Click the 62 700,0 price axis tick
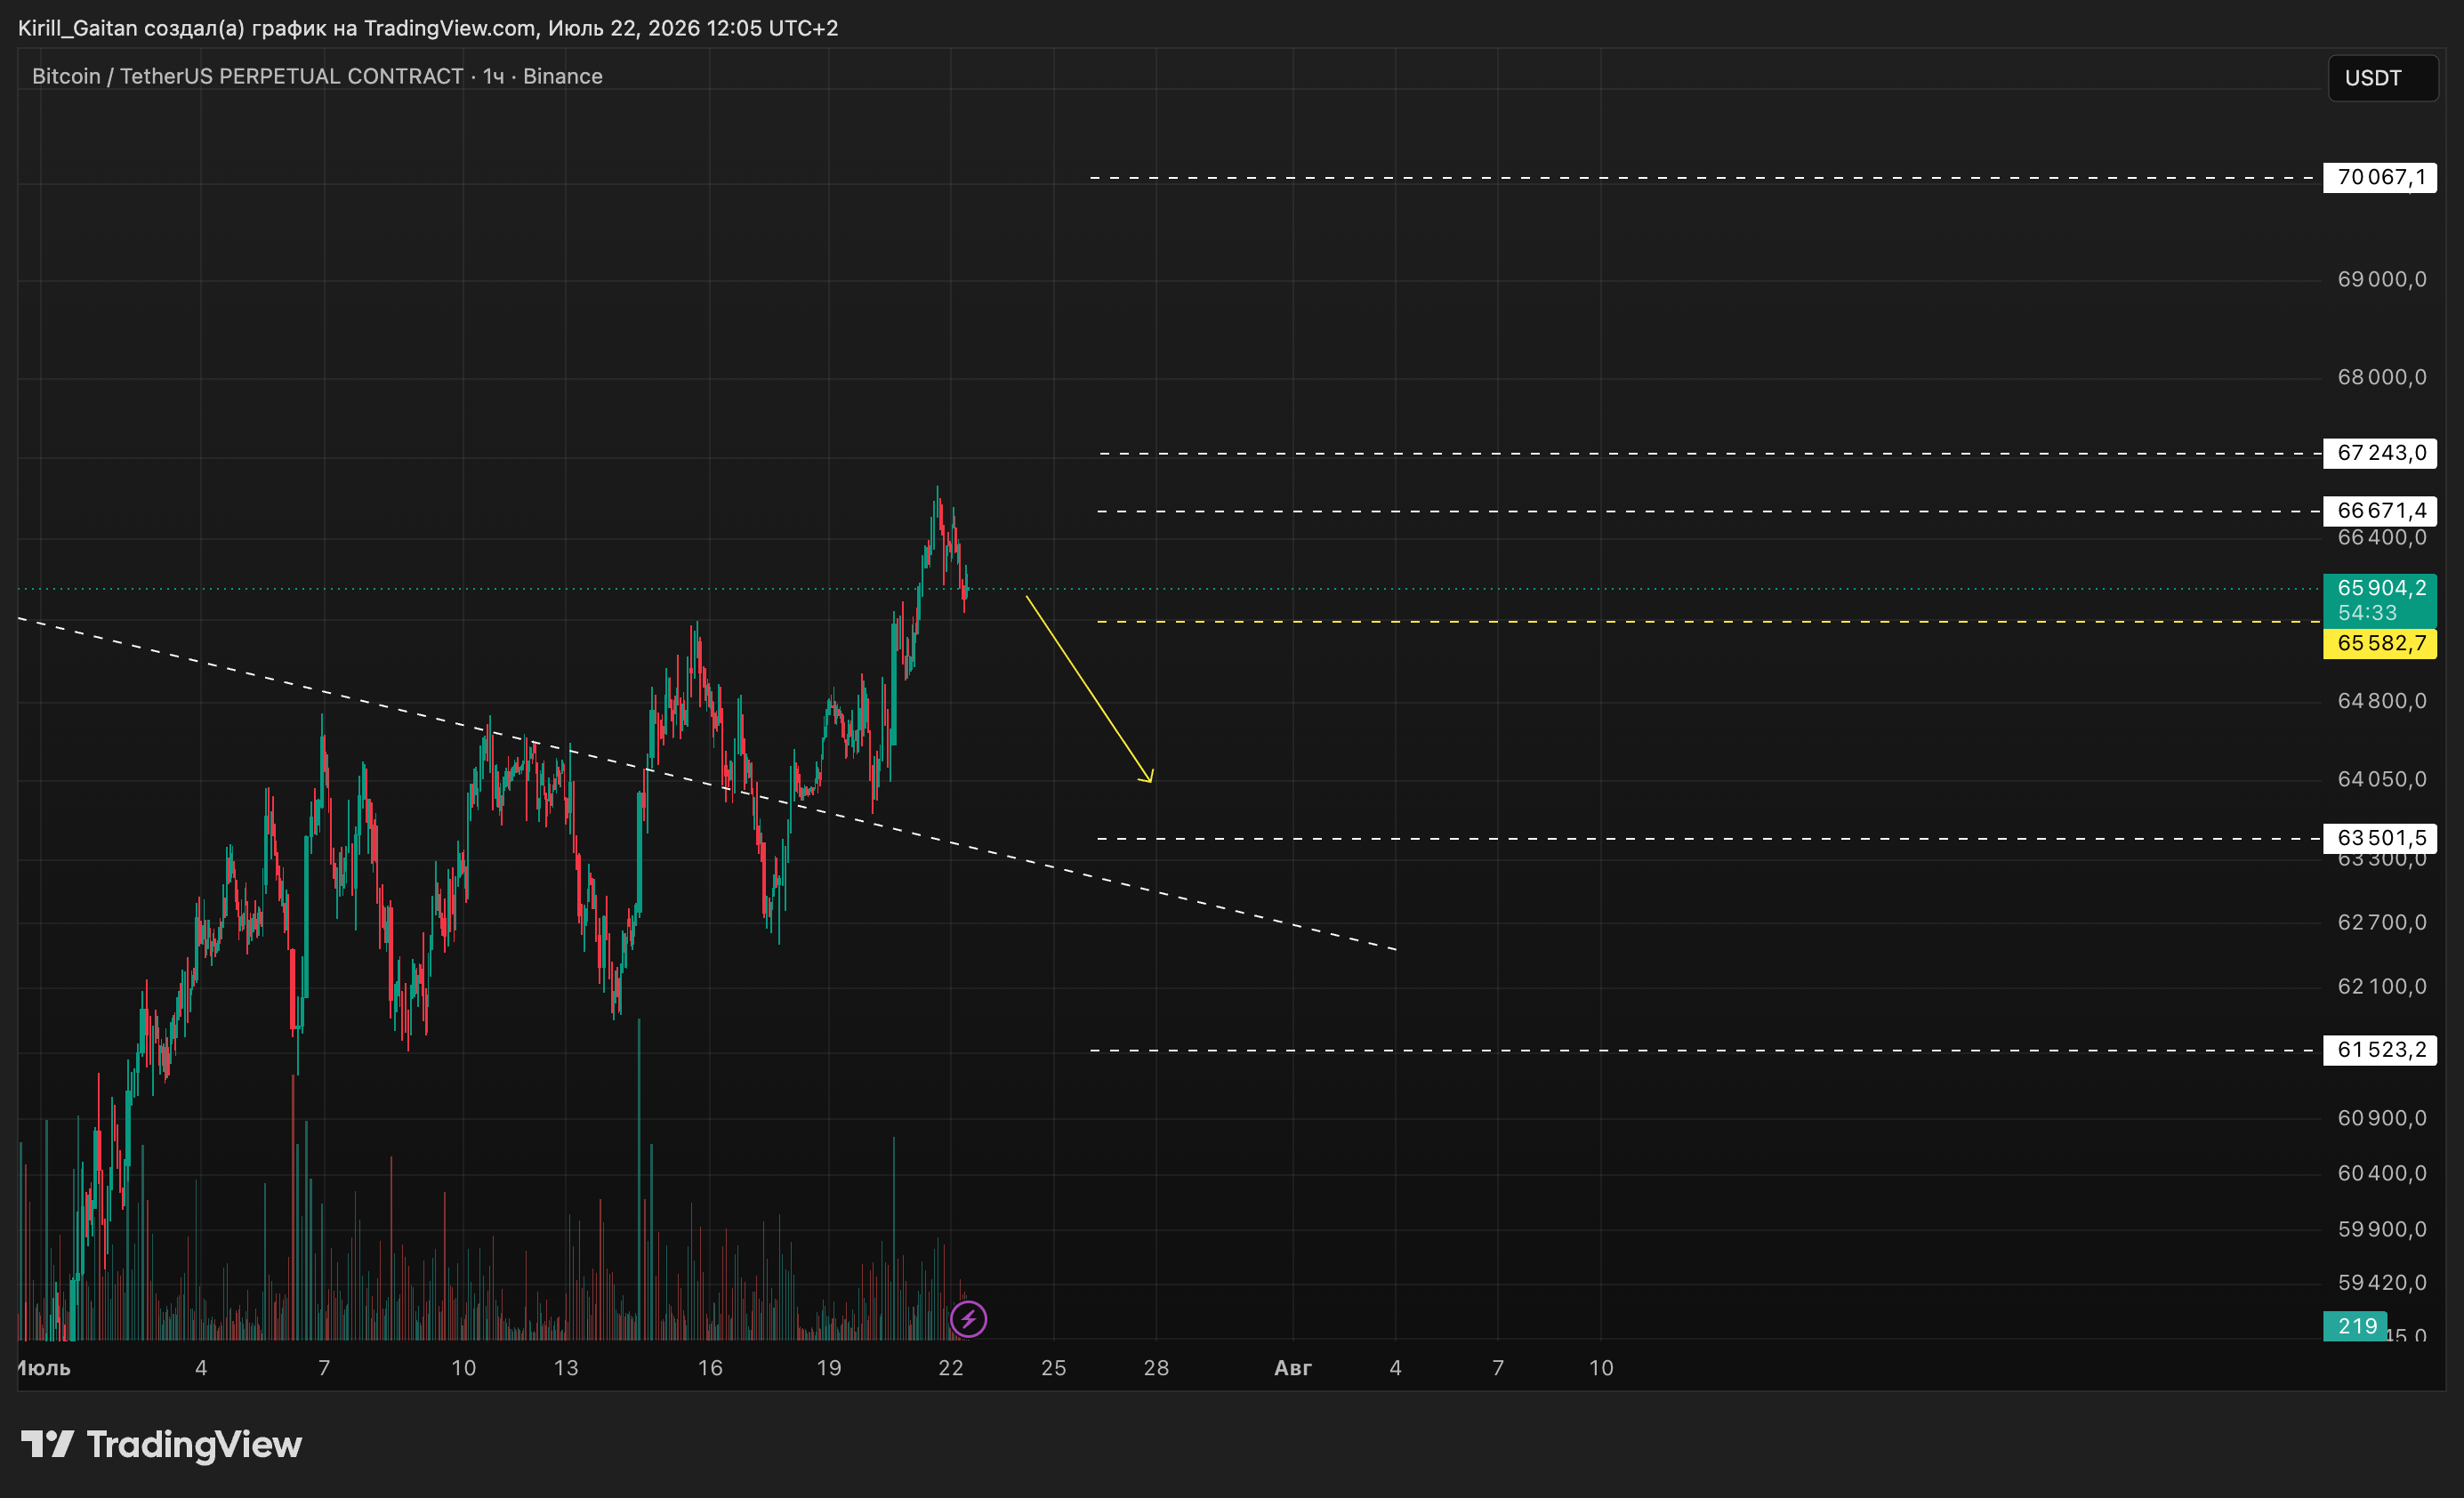This screenshot has width=2464, height=1498. click(2381, 922)
